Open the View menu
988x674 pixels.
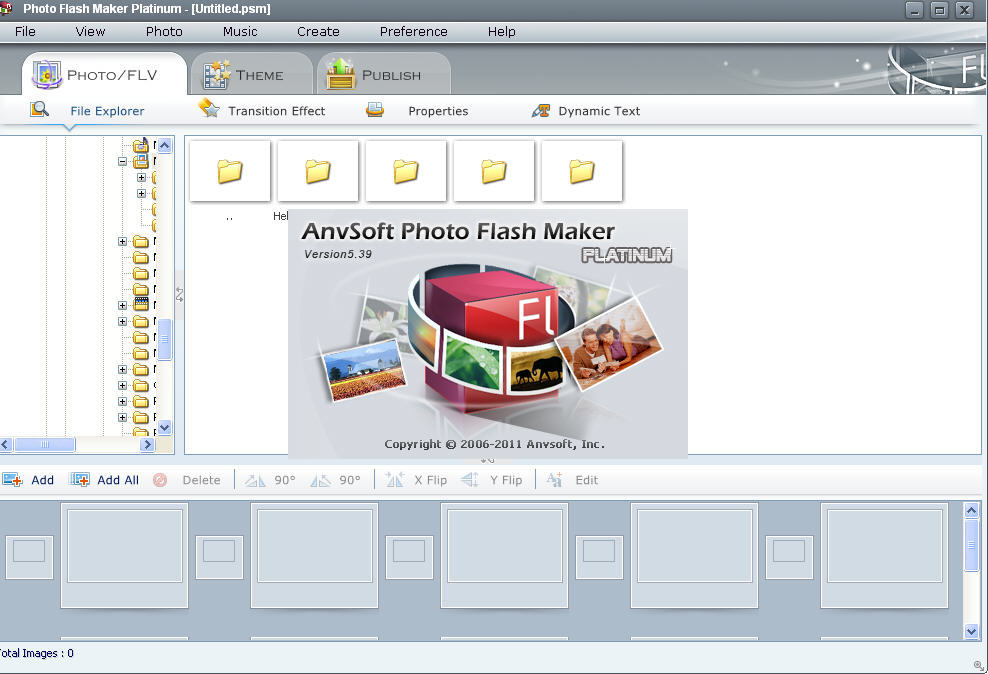click(90, 31)
